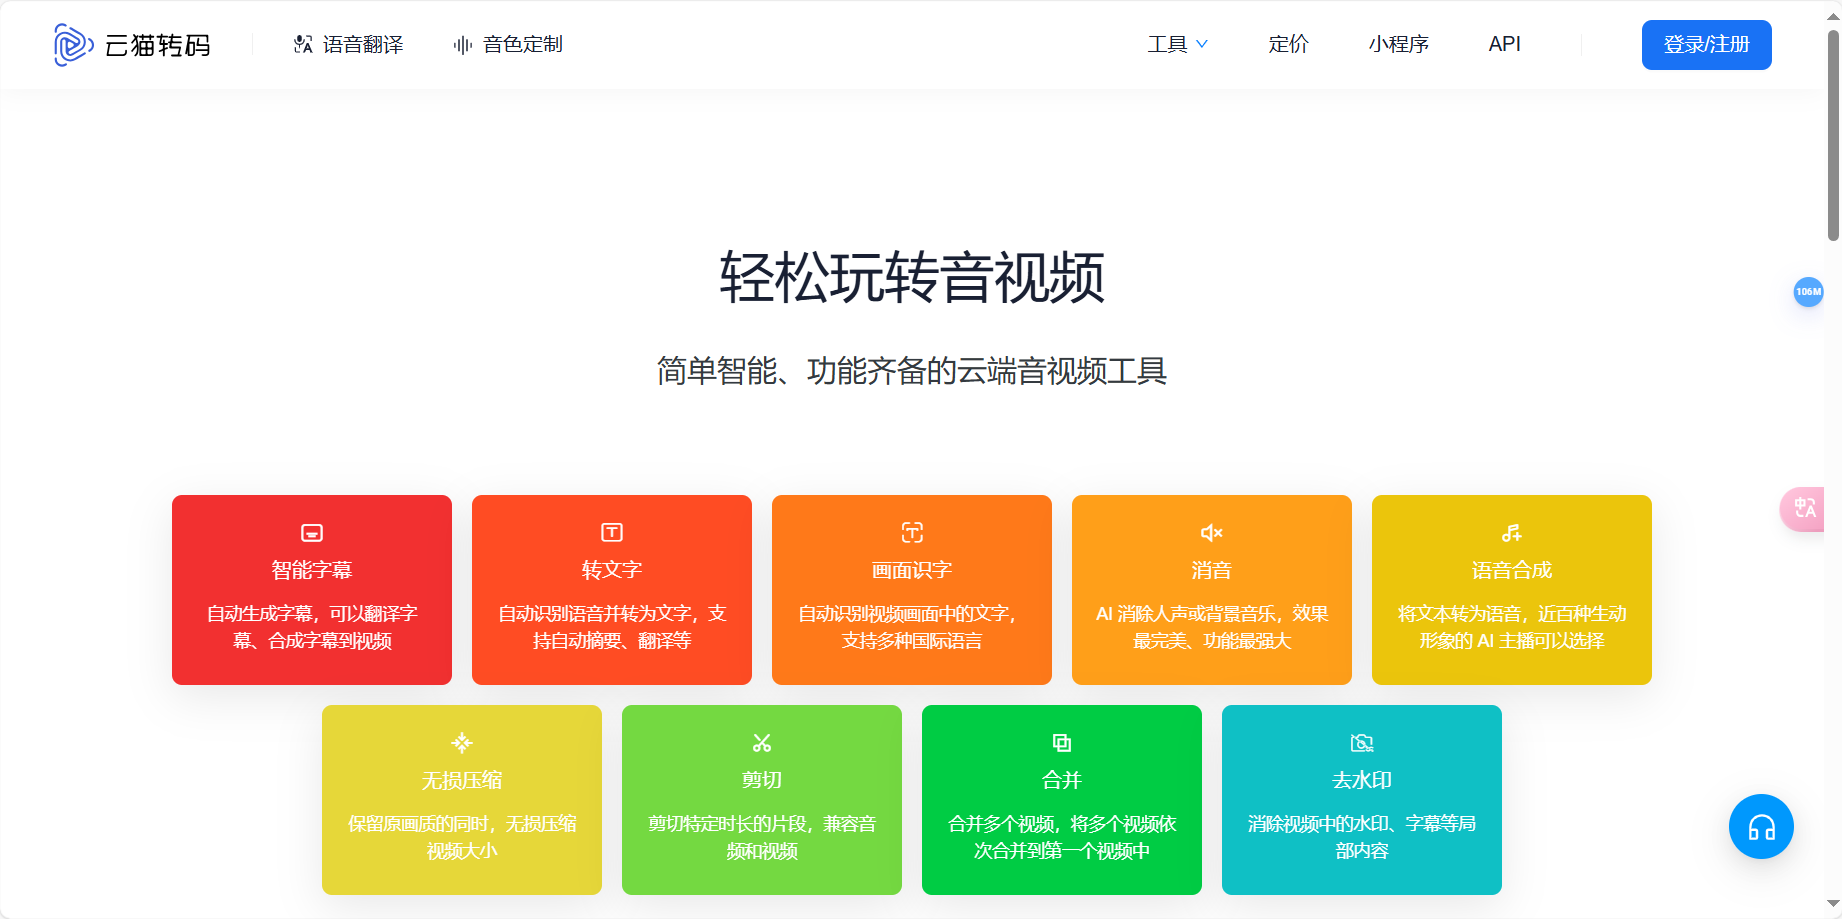Select the 语音合成 music note icon
This screenshot has width=1842, height=919.
click(x=1511, y=533)
